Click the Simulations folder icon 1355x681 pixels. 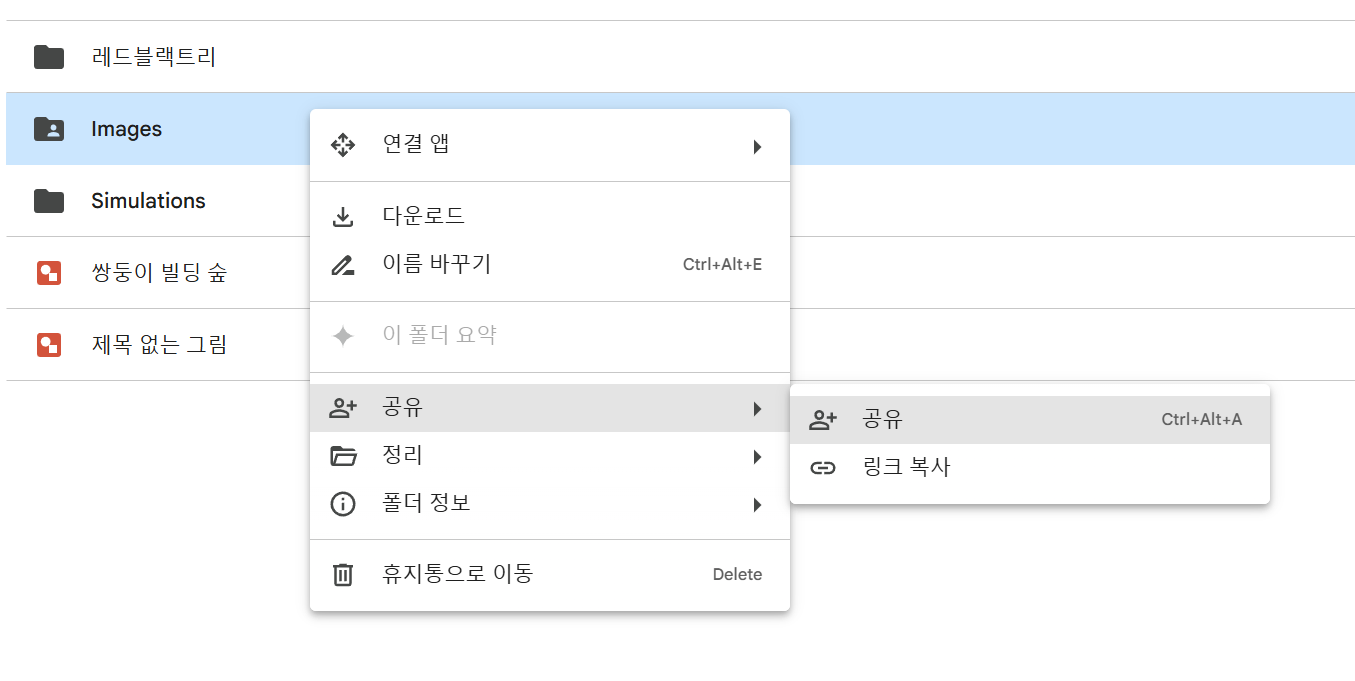pyautogui.click(x=49, y=201)
